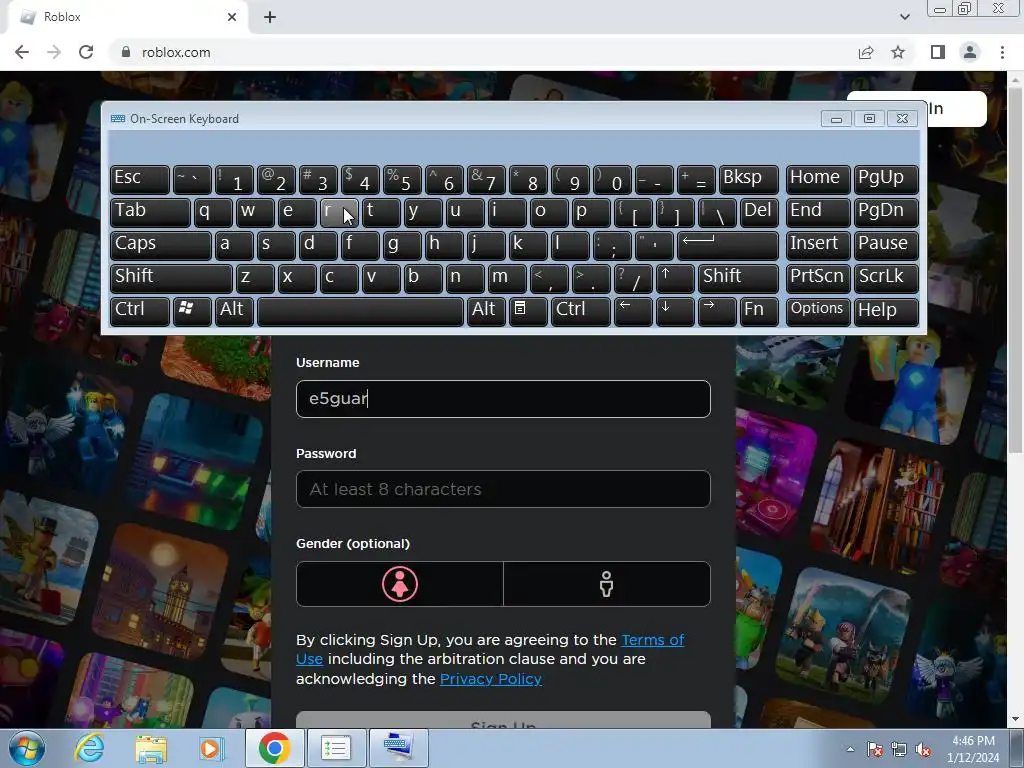Viewport: 1024px width, 768px height.
Task: Click the PgDn key on keyboard
Action: [886, 212]
